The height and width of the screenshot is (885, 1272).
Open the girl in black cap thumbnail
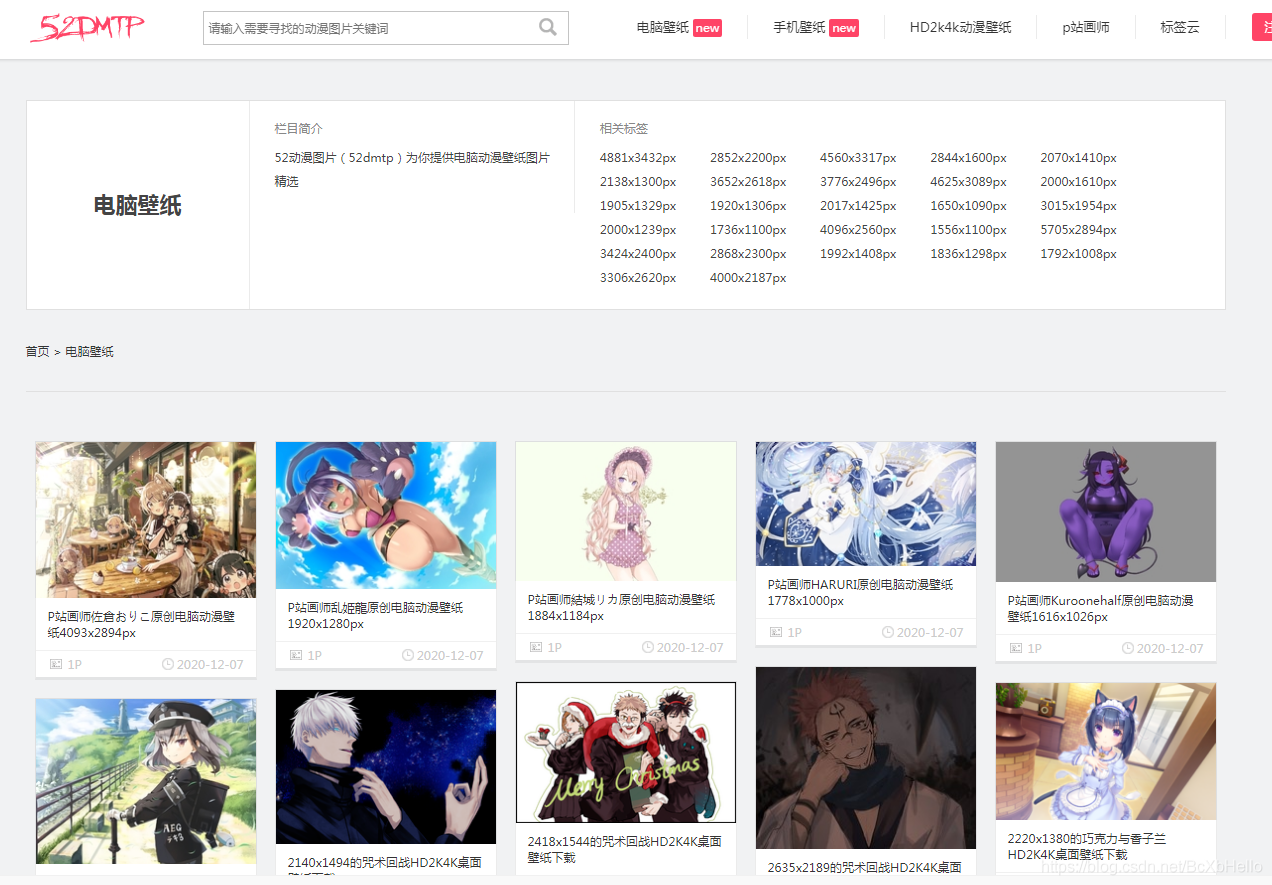pyautogui.click(x=146, y=781)
